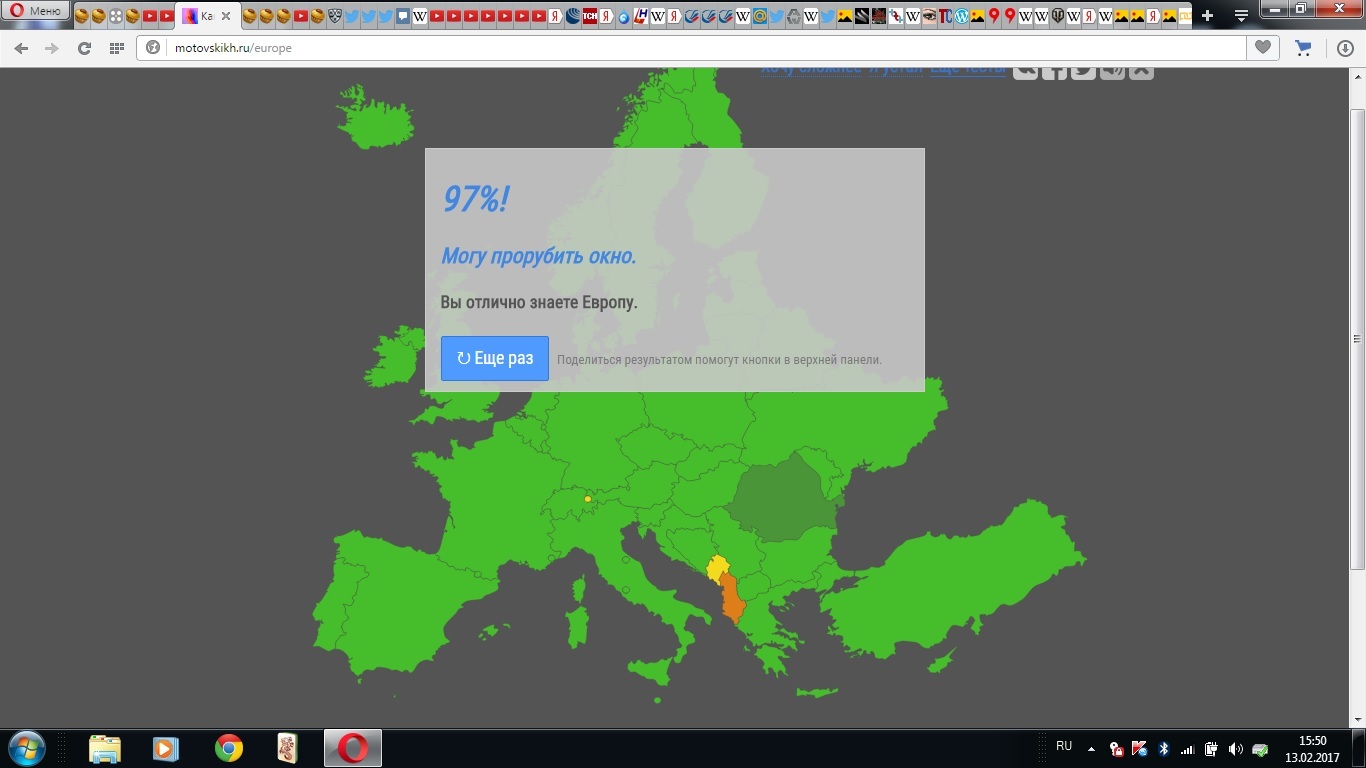Open the Speed Dial grid
Viewport: 1366px width, 768px height.
116,48
